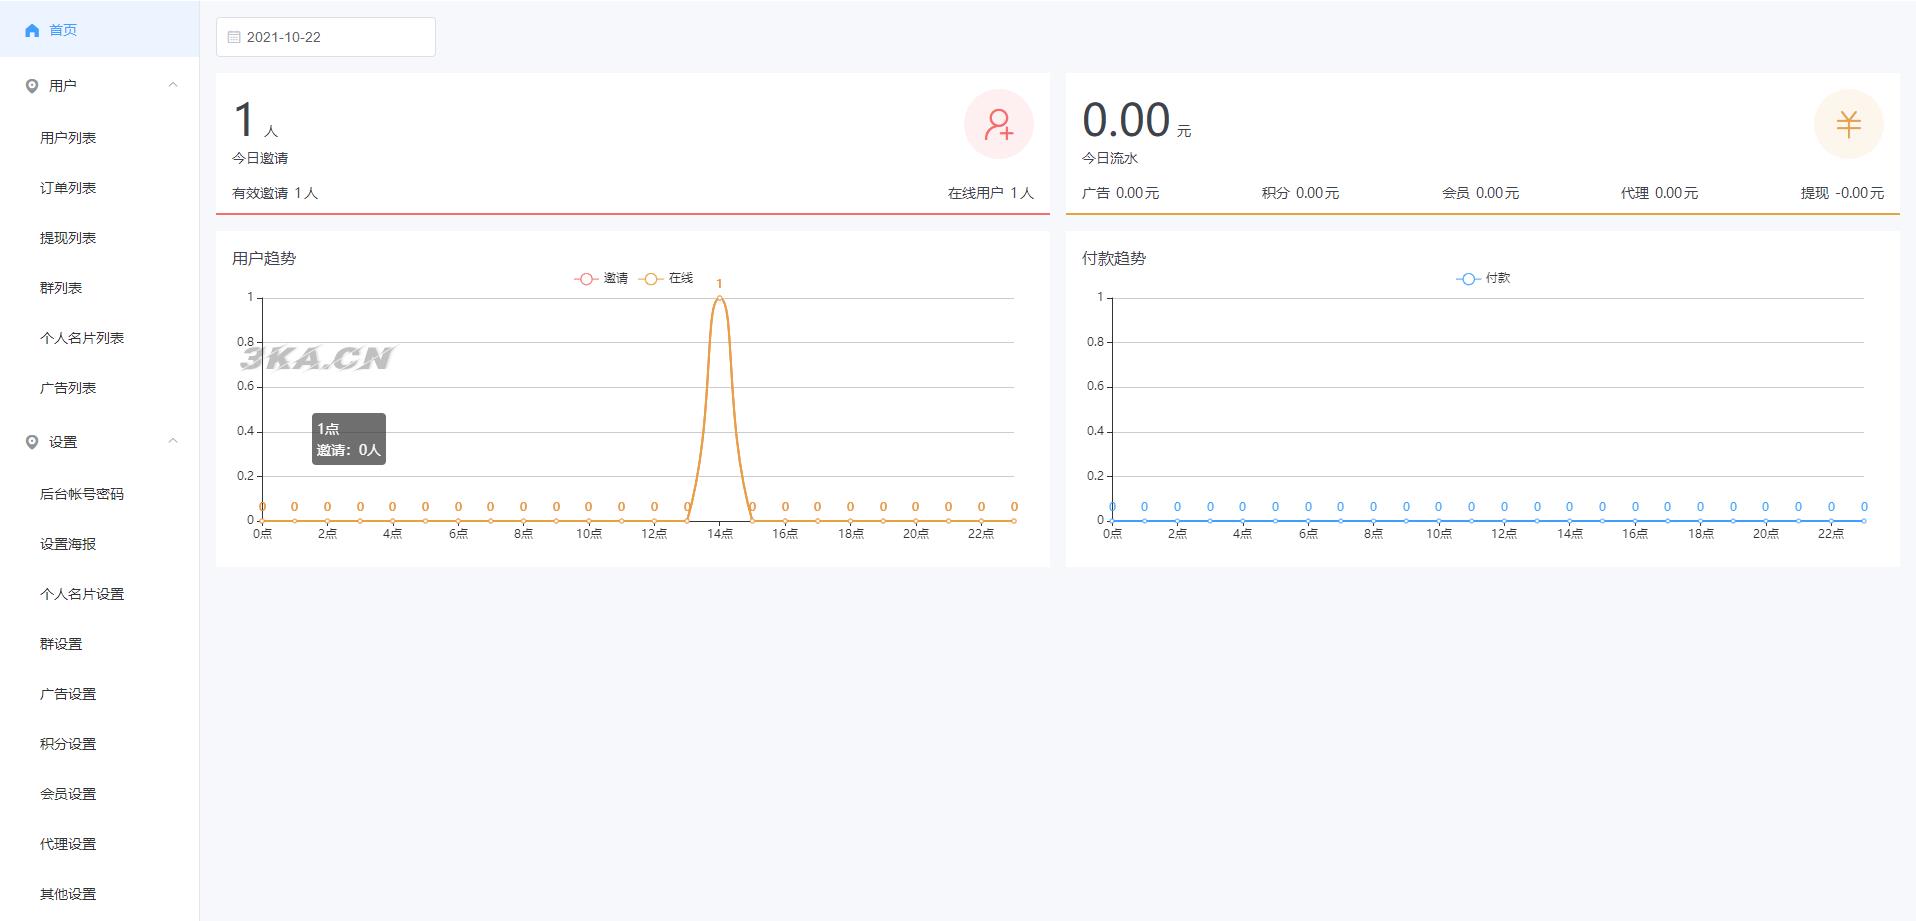Click the 14点 peak data point
The image size is (1916, 921).
(x=719, y=298)
